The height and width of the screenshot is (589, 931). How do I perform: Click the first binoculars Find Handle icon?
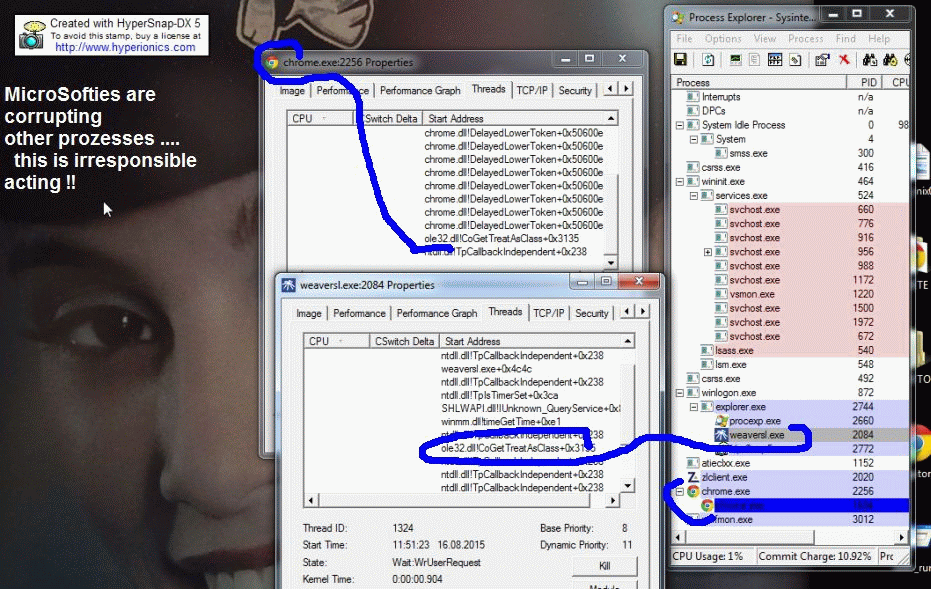click(870, 59)
